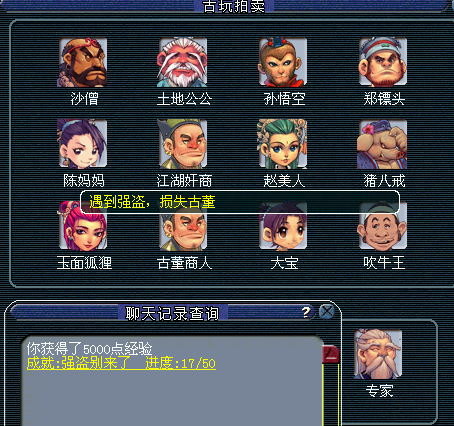
Task: Choose the 土地公公 portrait
Action: click(x=183, y=62)
